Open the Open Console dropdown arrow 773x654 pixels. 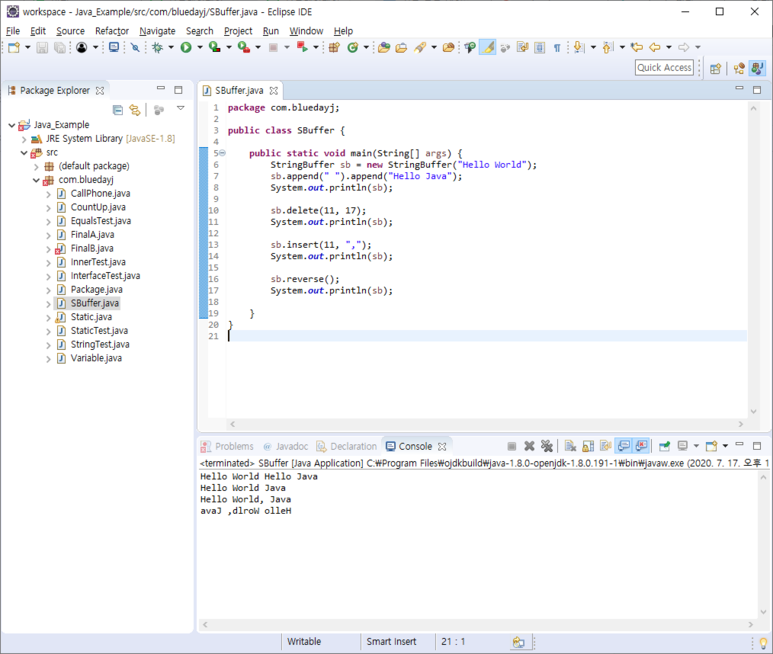[x=725, y=446]
